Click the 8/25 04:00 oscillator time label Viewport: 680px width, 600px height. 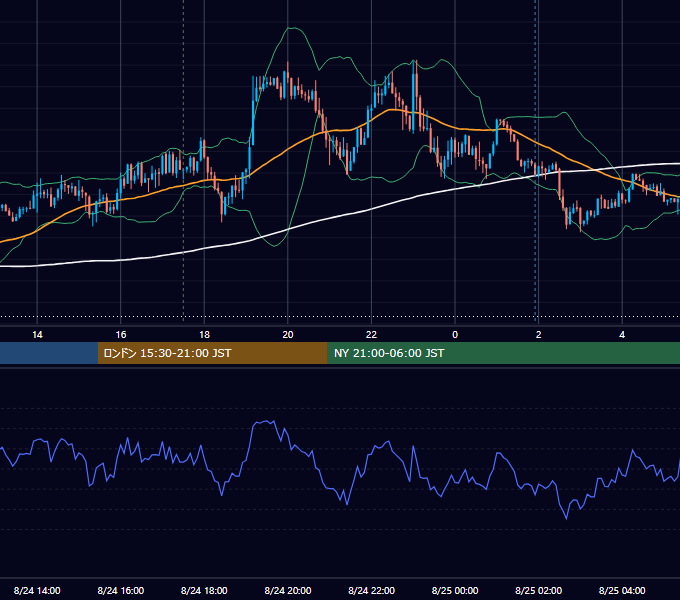click(622, 590)
